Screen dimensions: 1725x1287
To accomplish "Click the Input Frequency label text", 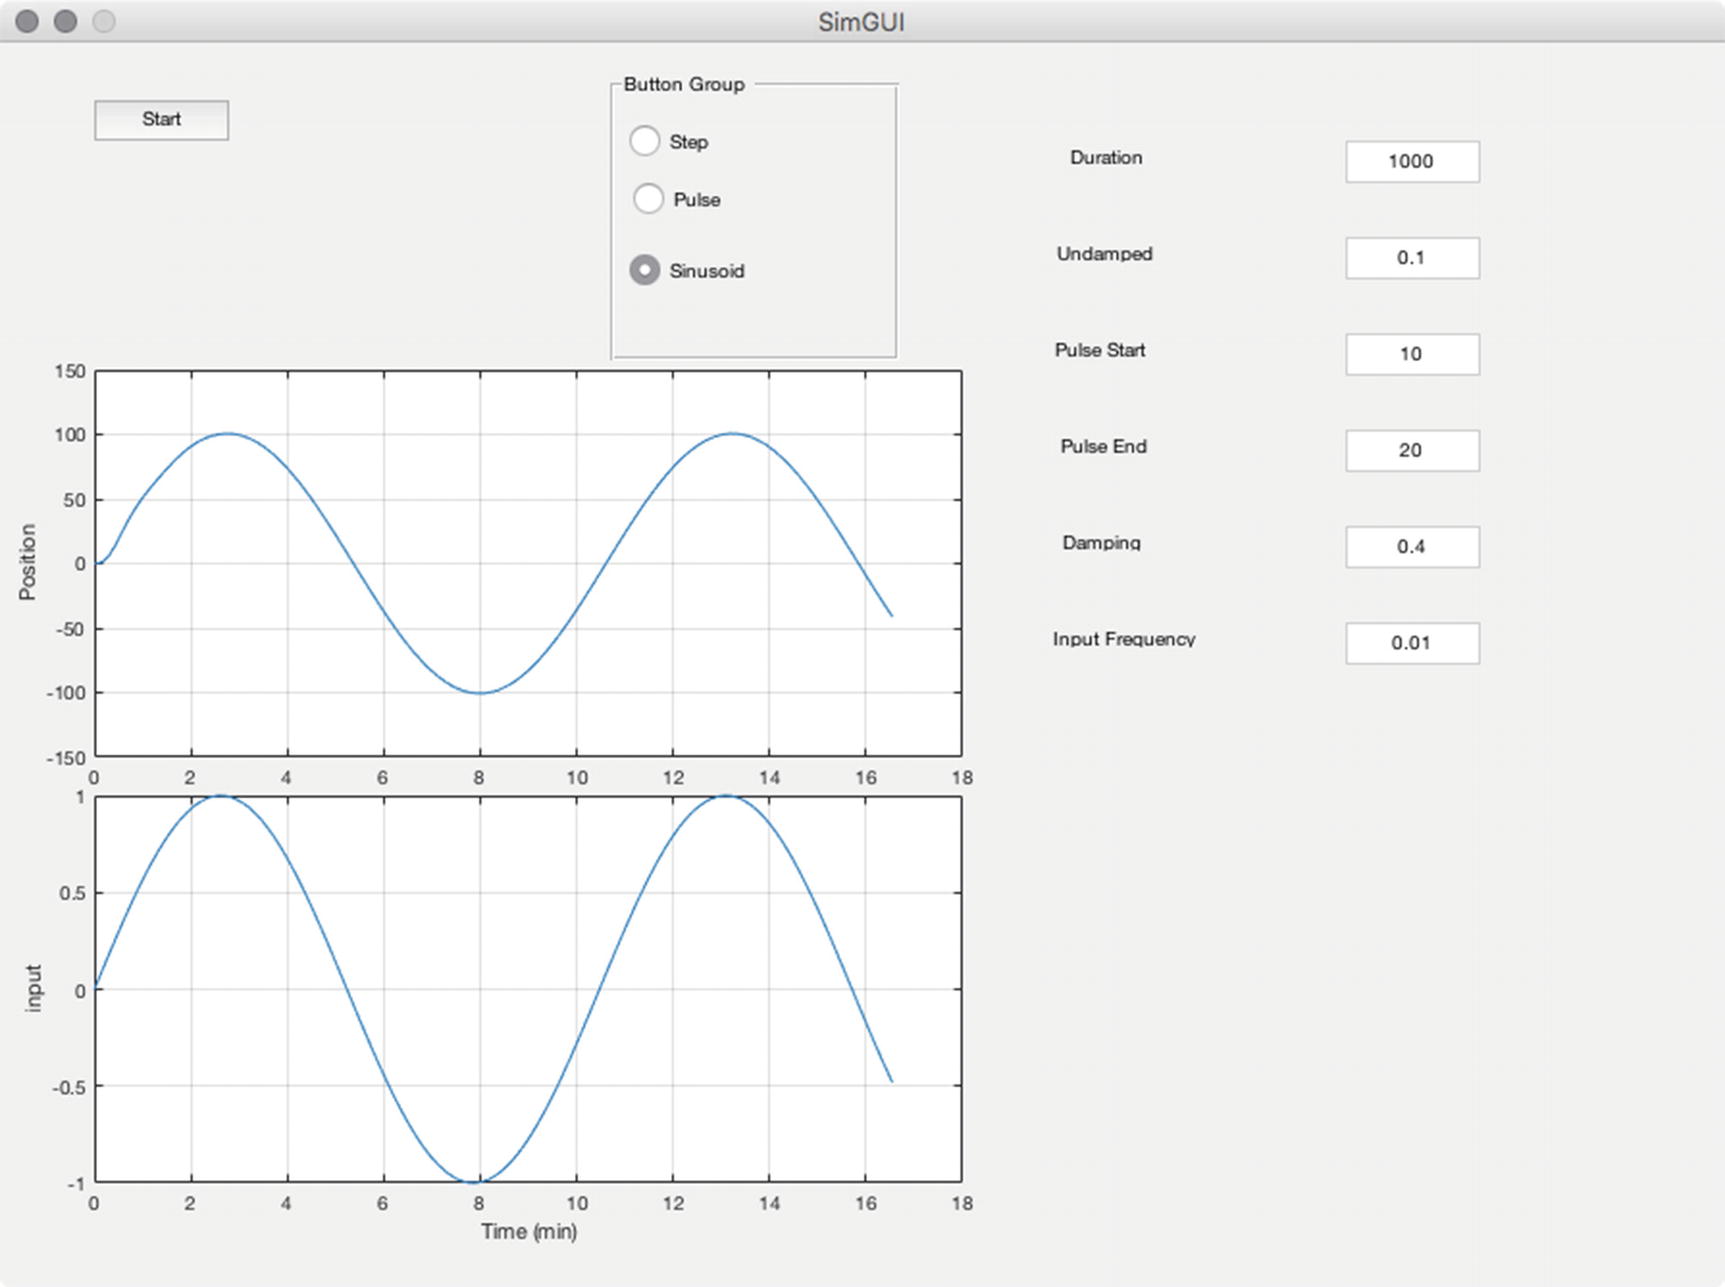I will [x=1123, y=639].
